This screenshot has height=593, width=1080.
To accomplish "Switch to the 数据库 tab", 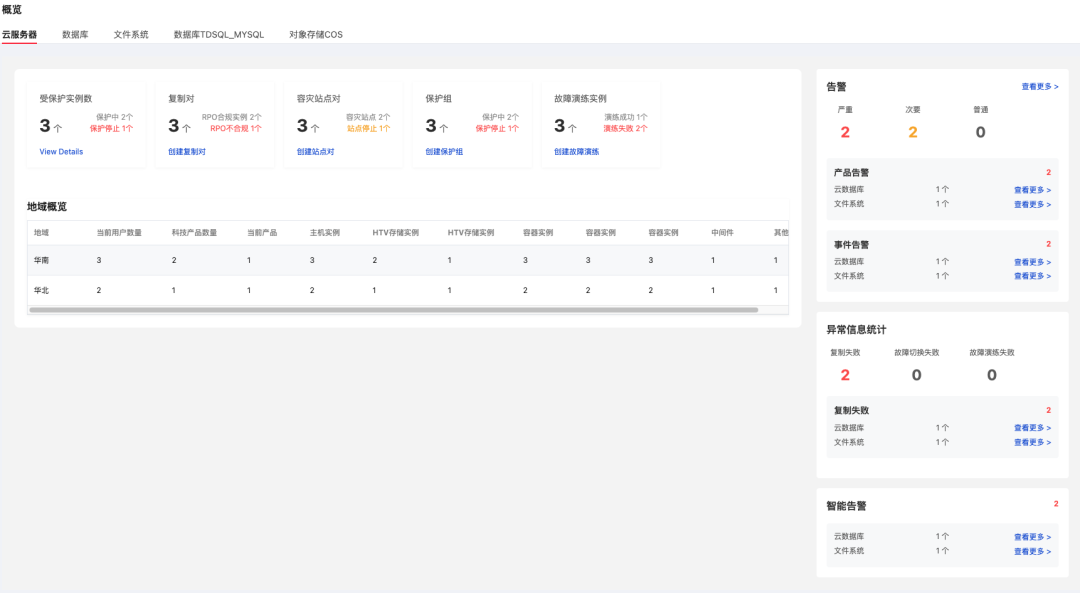I will click(75, 34).
